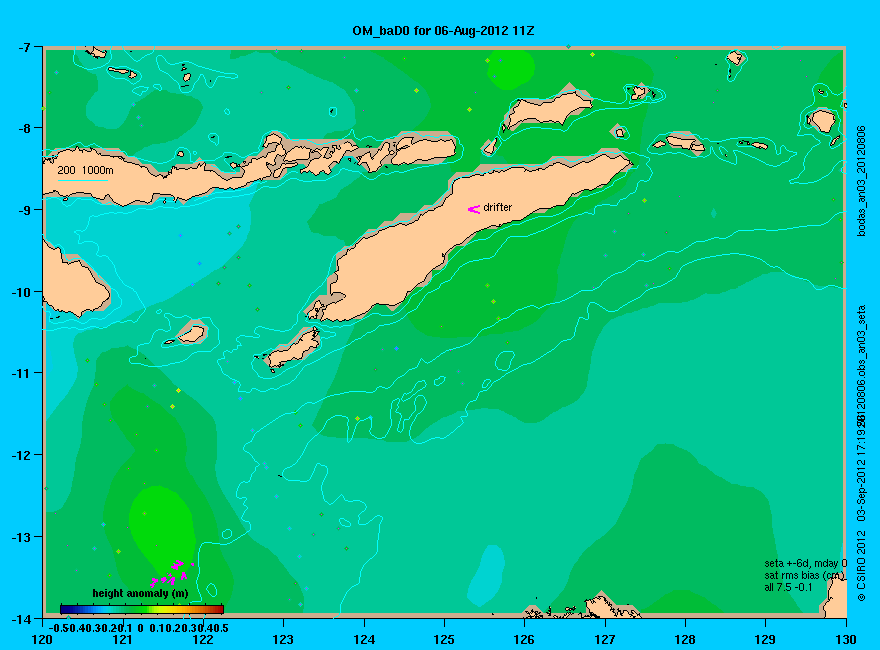Viewport: 880px width, 650px height.
Task: Click latitude tick label "-13"
Action: 21,537
